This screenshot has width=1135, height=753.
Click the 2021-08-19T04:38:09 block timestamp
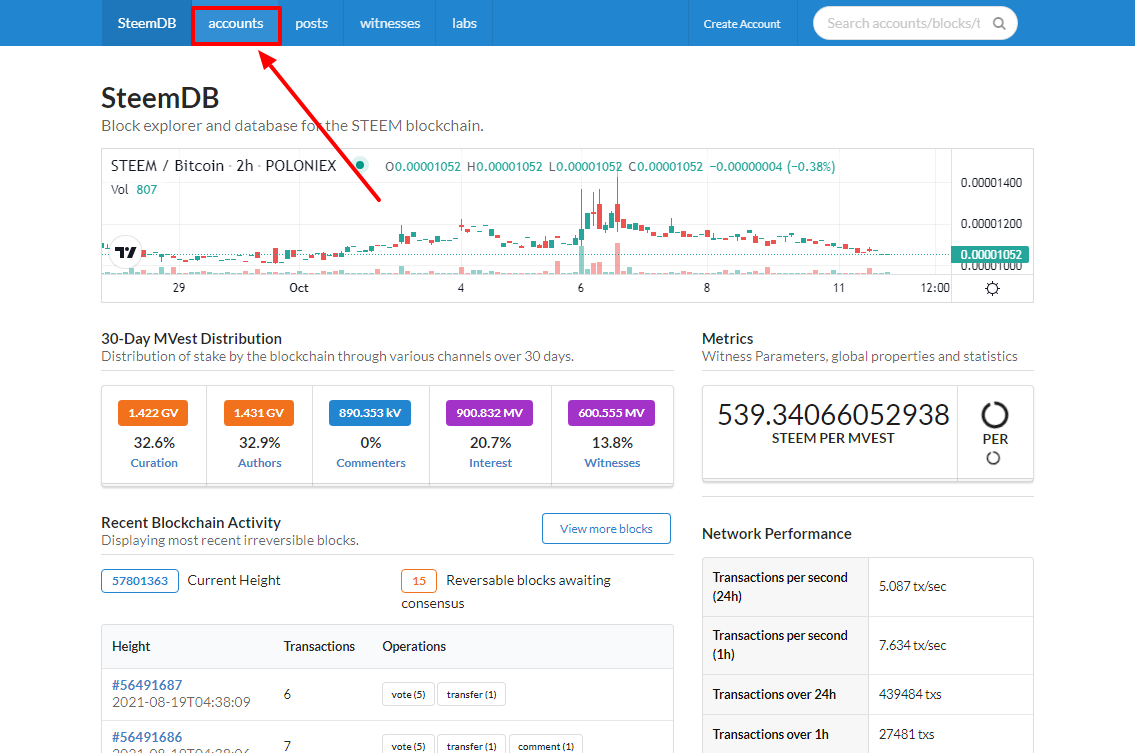point(181,702)
